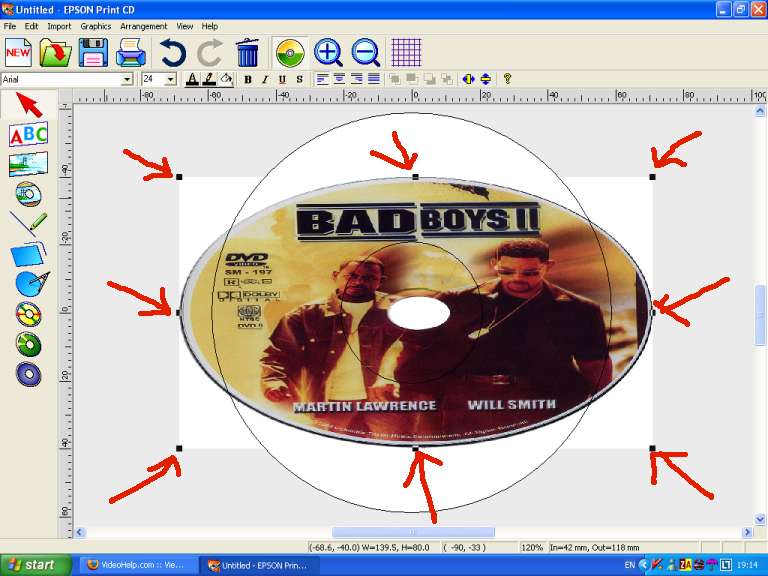Image resolution: width=768 pixels, height=576 pixels.
Task: Click the send backward one level icon
Action: click(x=447, y=79)
